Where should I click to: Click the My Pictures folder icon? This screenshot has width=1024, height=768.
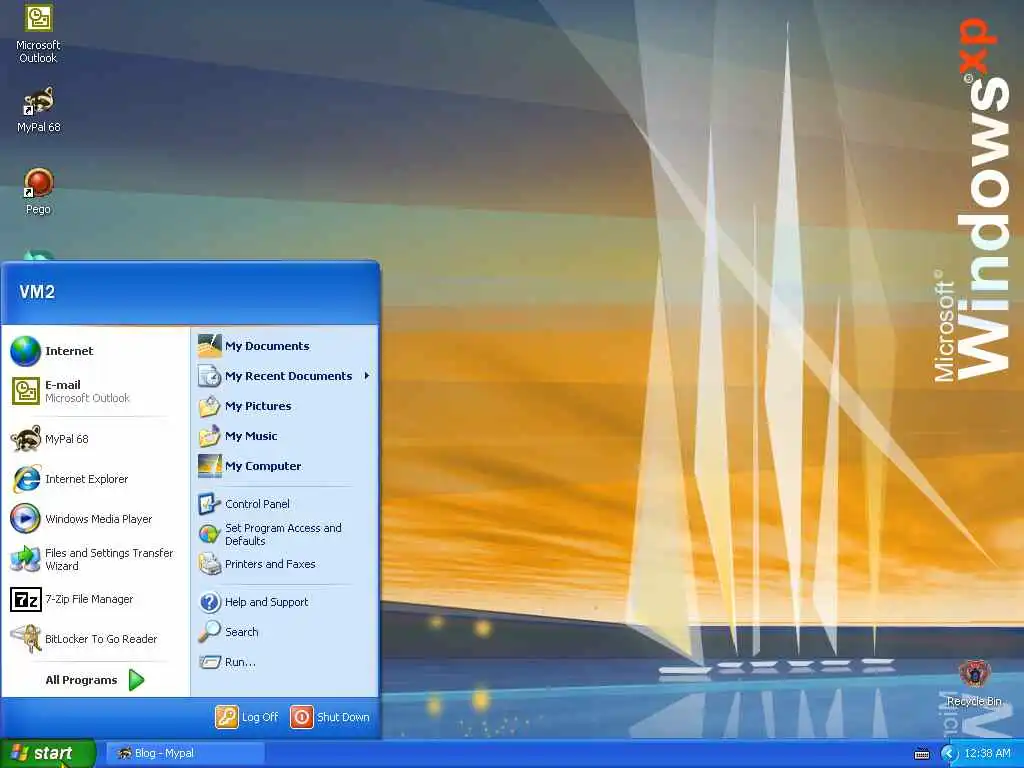210,406
